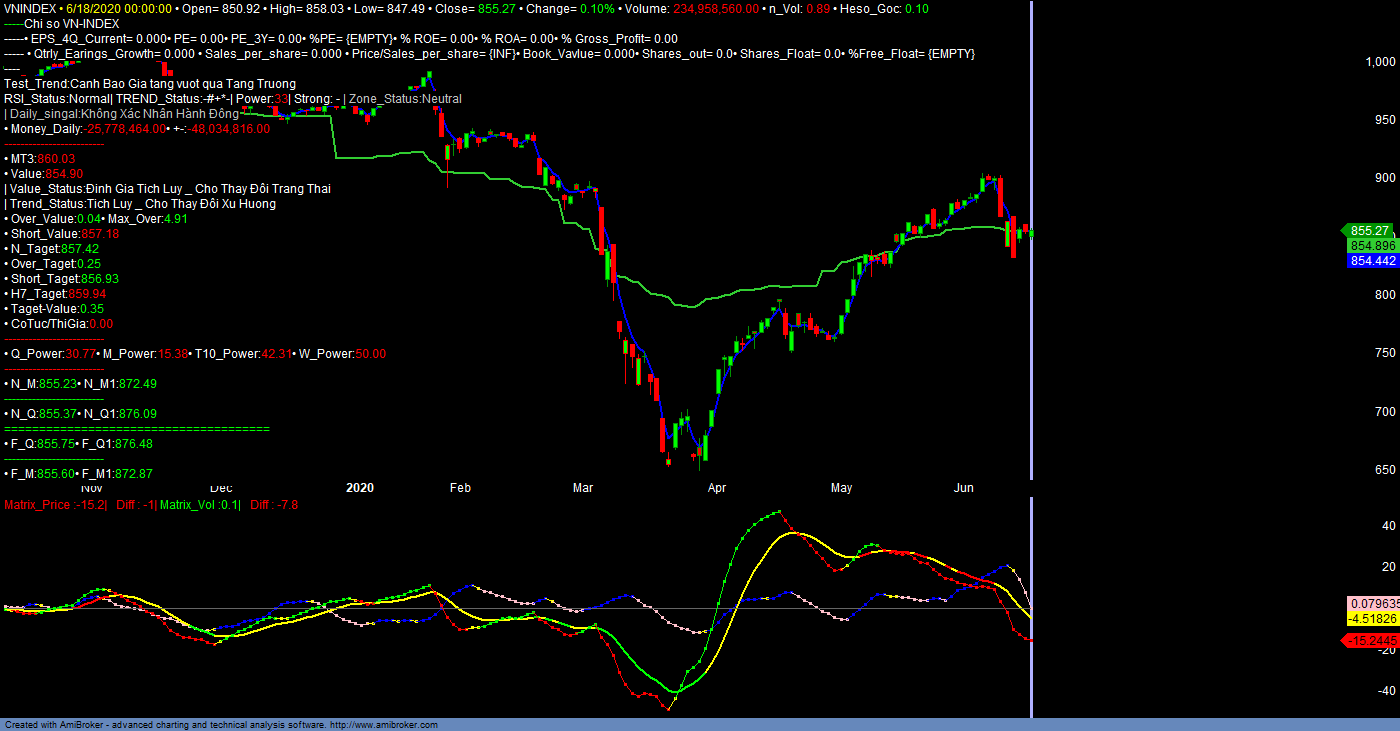Click the yellow -4.51826 indicator tag

[1372, 620]
